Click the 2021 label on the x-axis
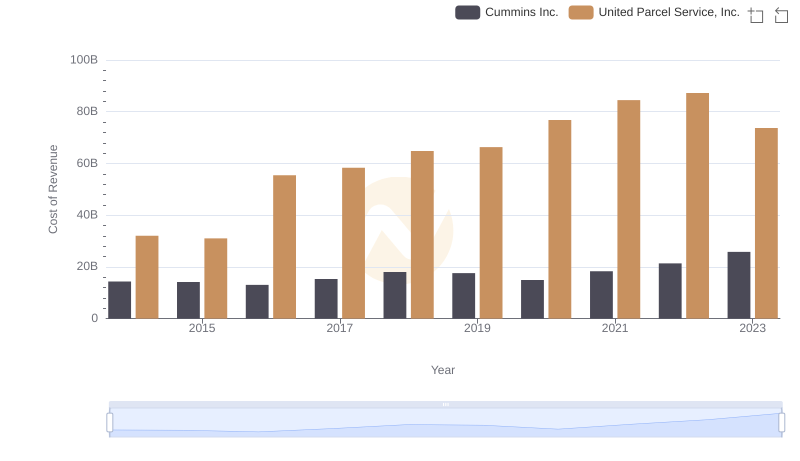Image resolution: width=800 pixels, height=461 pixels. [615, 328]
